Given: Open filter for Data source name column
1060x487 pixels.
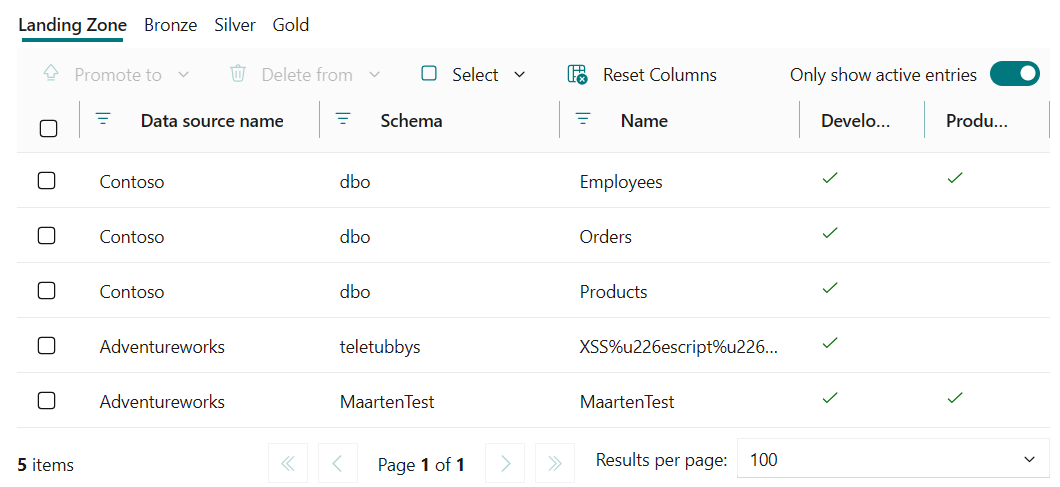Looking at the screenshot, I should pos(103,120).
